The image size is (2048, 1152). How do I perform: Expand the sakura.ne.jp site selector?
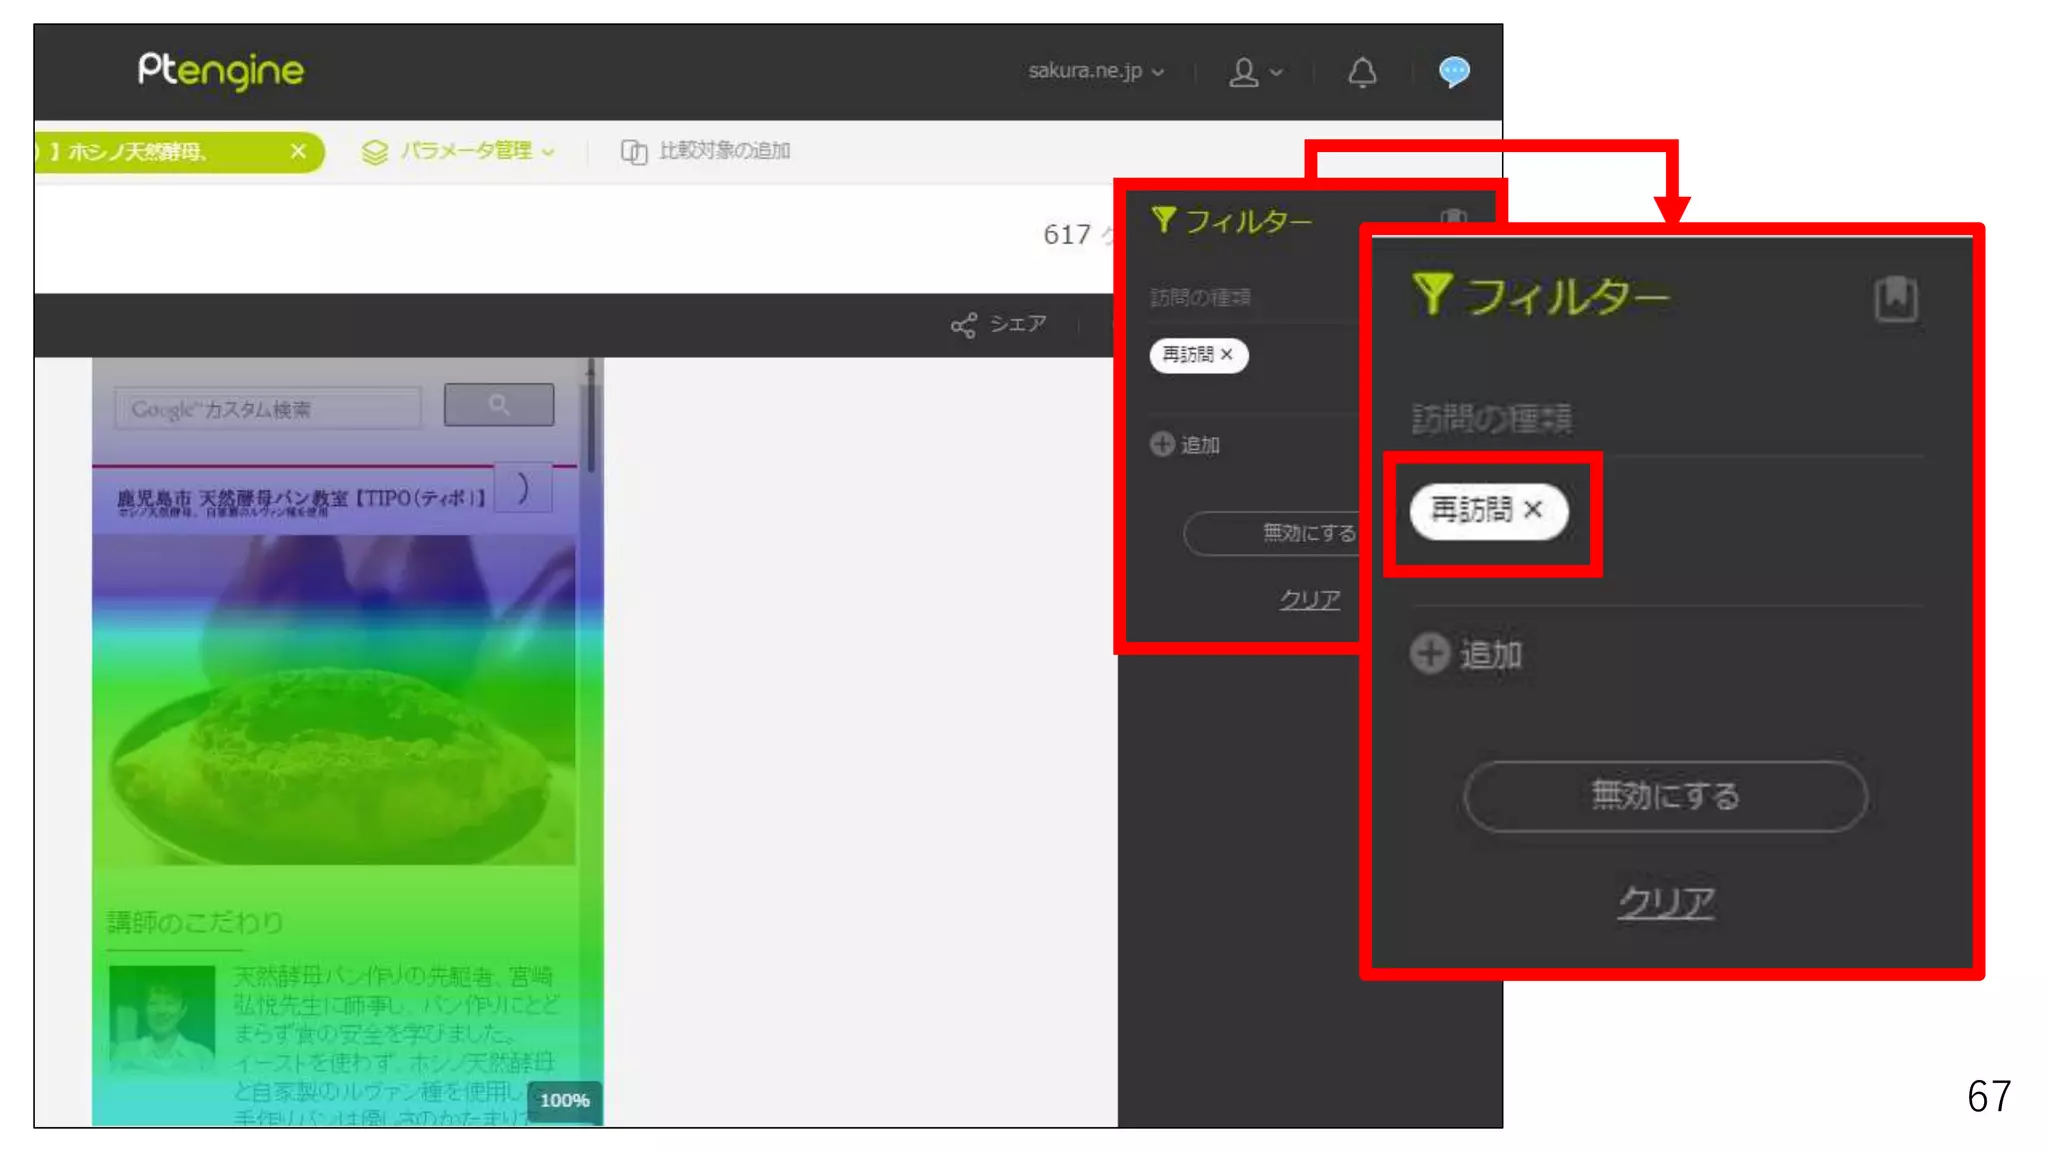[x=1096, y=71]
